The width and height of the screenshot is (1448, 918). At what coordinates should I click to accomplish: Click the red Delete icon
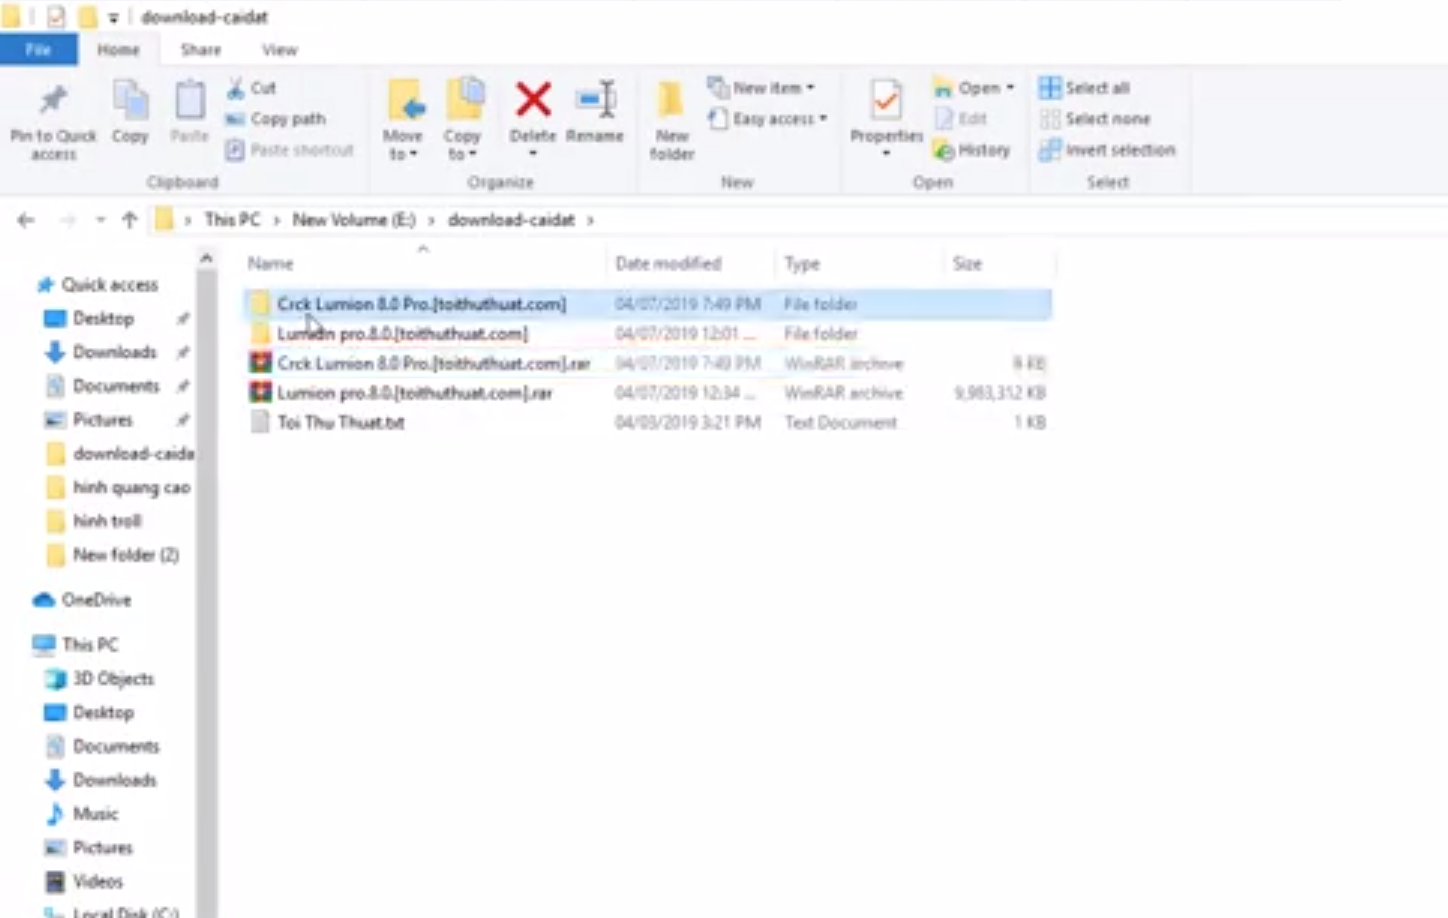tap(533, 100)
